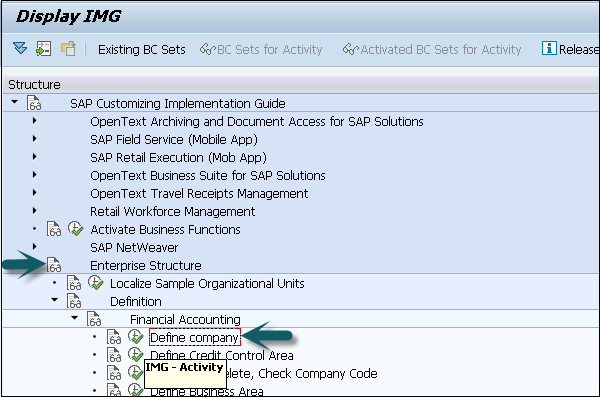This screenshot has height=397, width=600.
Task: Execute icon for Localize Sample Organizational Units
Action: pyautogui.click(x=95, y=283)
